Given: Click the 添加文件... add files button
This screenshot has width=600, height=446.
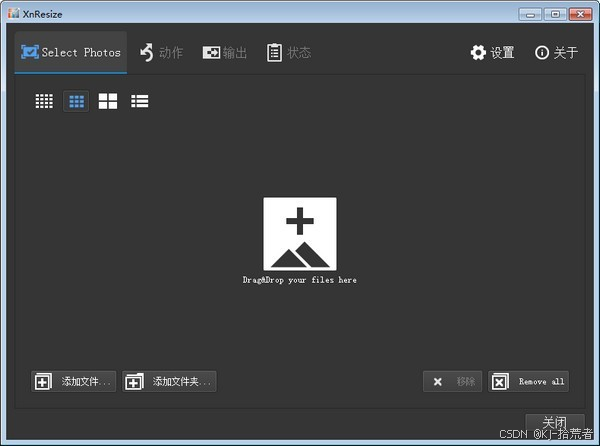Looking at the screenshot, I should 73,381.
